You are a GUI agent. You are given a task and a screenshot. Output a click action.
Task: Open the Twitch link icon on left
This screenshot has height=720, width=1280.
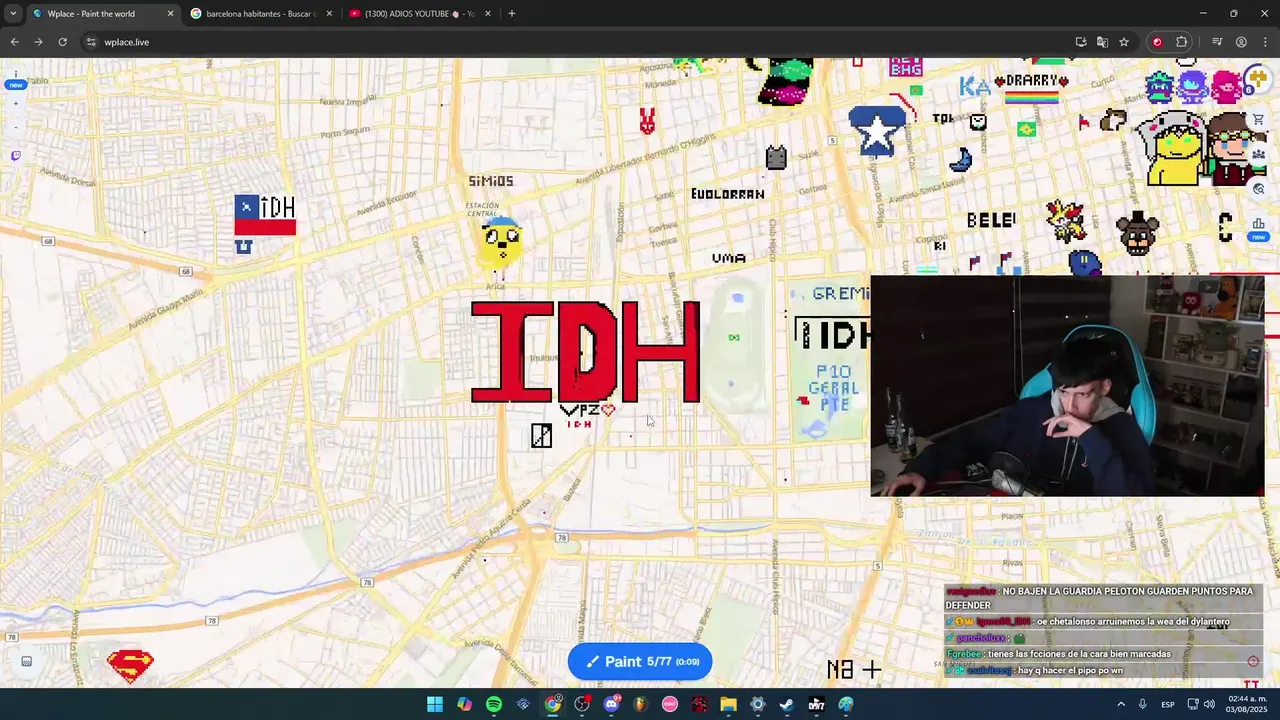coord(15,156)
